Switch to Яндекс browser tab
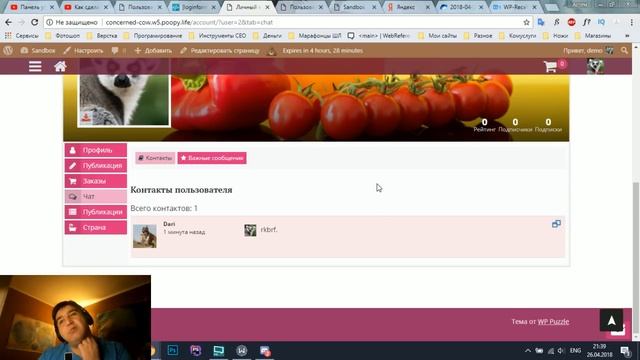The width and height of the screenshot is (640, 360). click(x=409, y=7)
